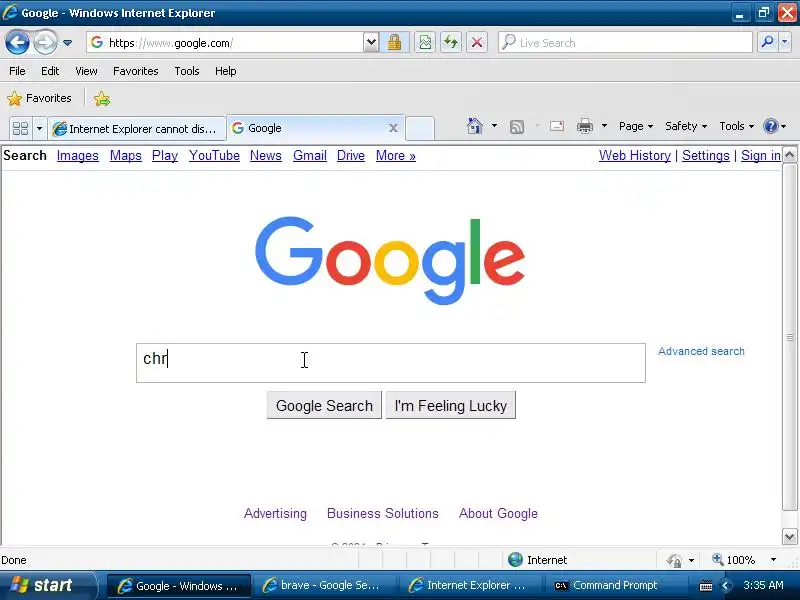Open the Gmail link
This screenshot has width=800, height=600.
click(310, 156)
